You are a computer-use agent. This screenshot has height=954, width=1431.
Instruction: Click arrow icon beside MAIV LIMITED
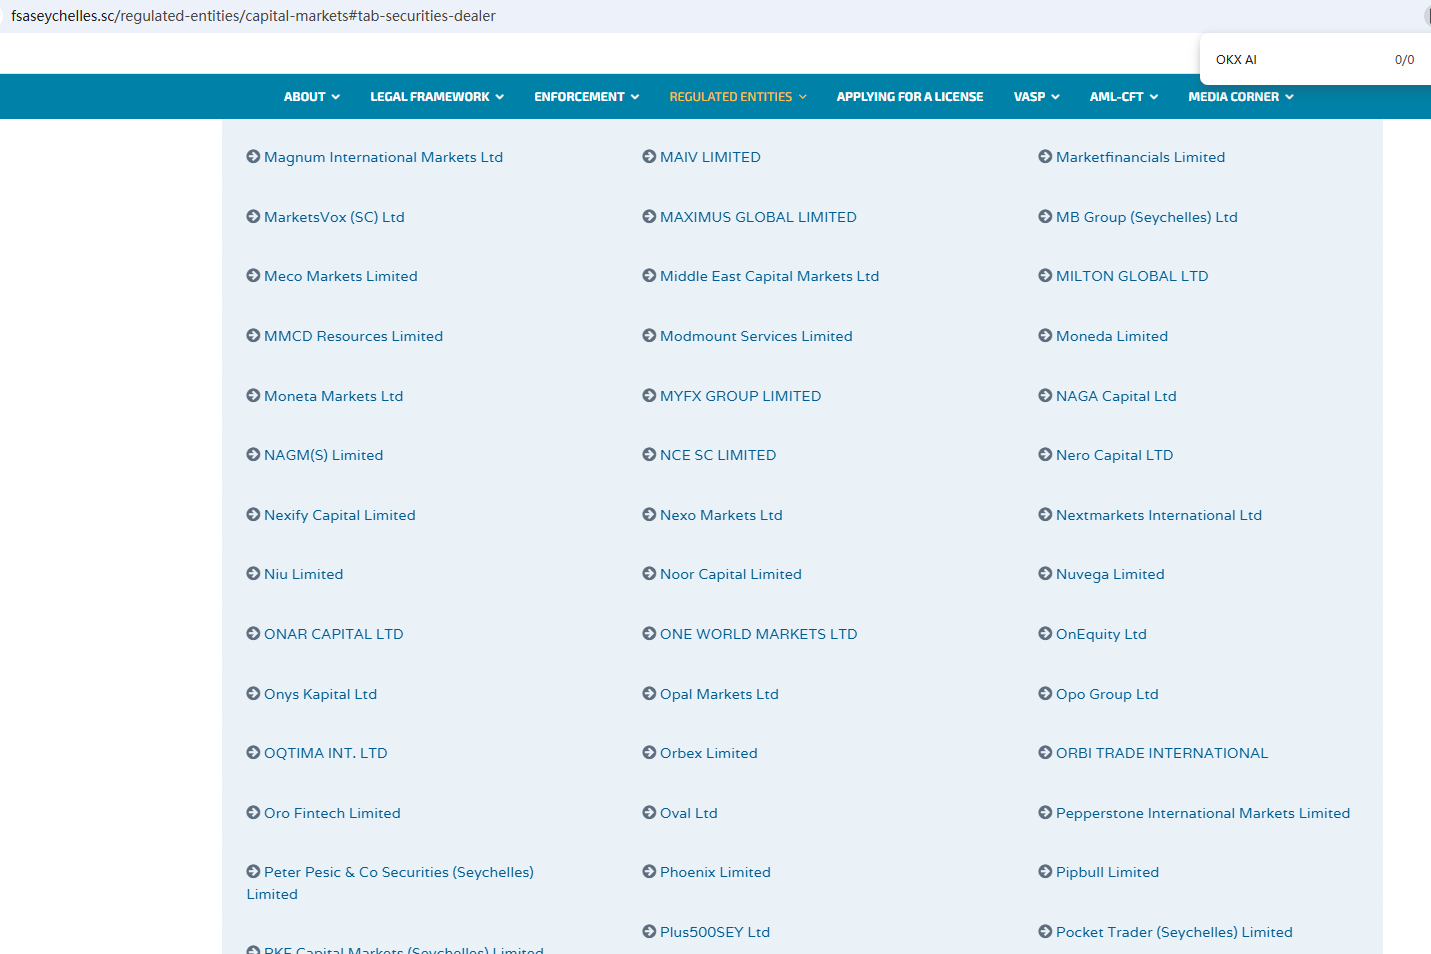[649, 157]
